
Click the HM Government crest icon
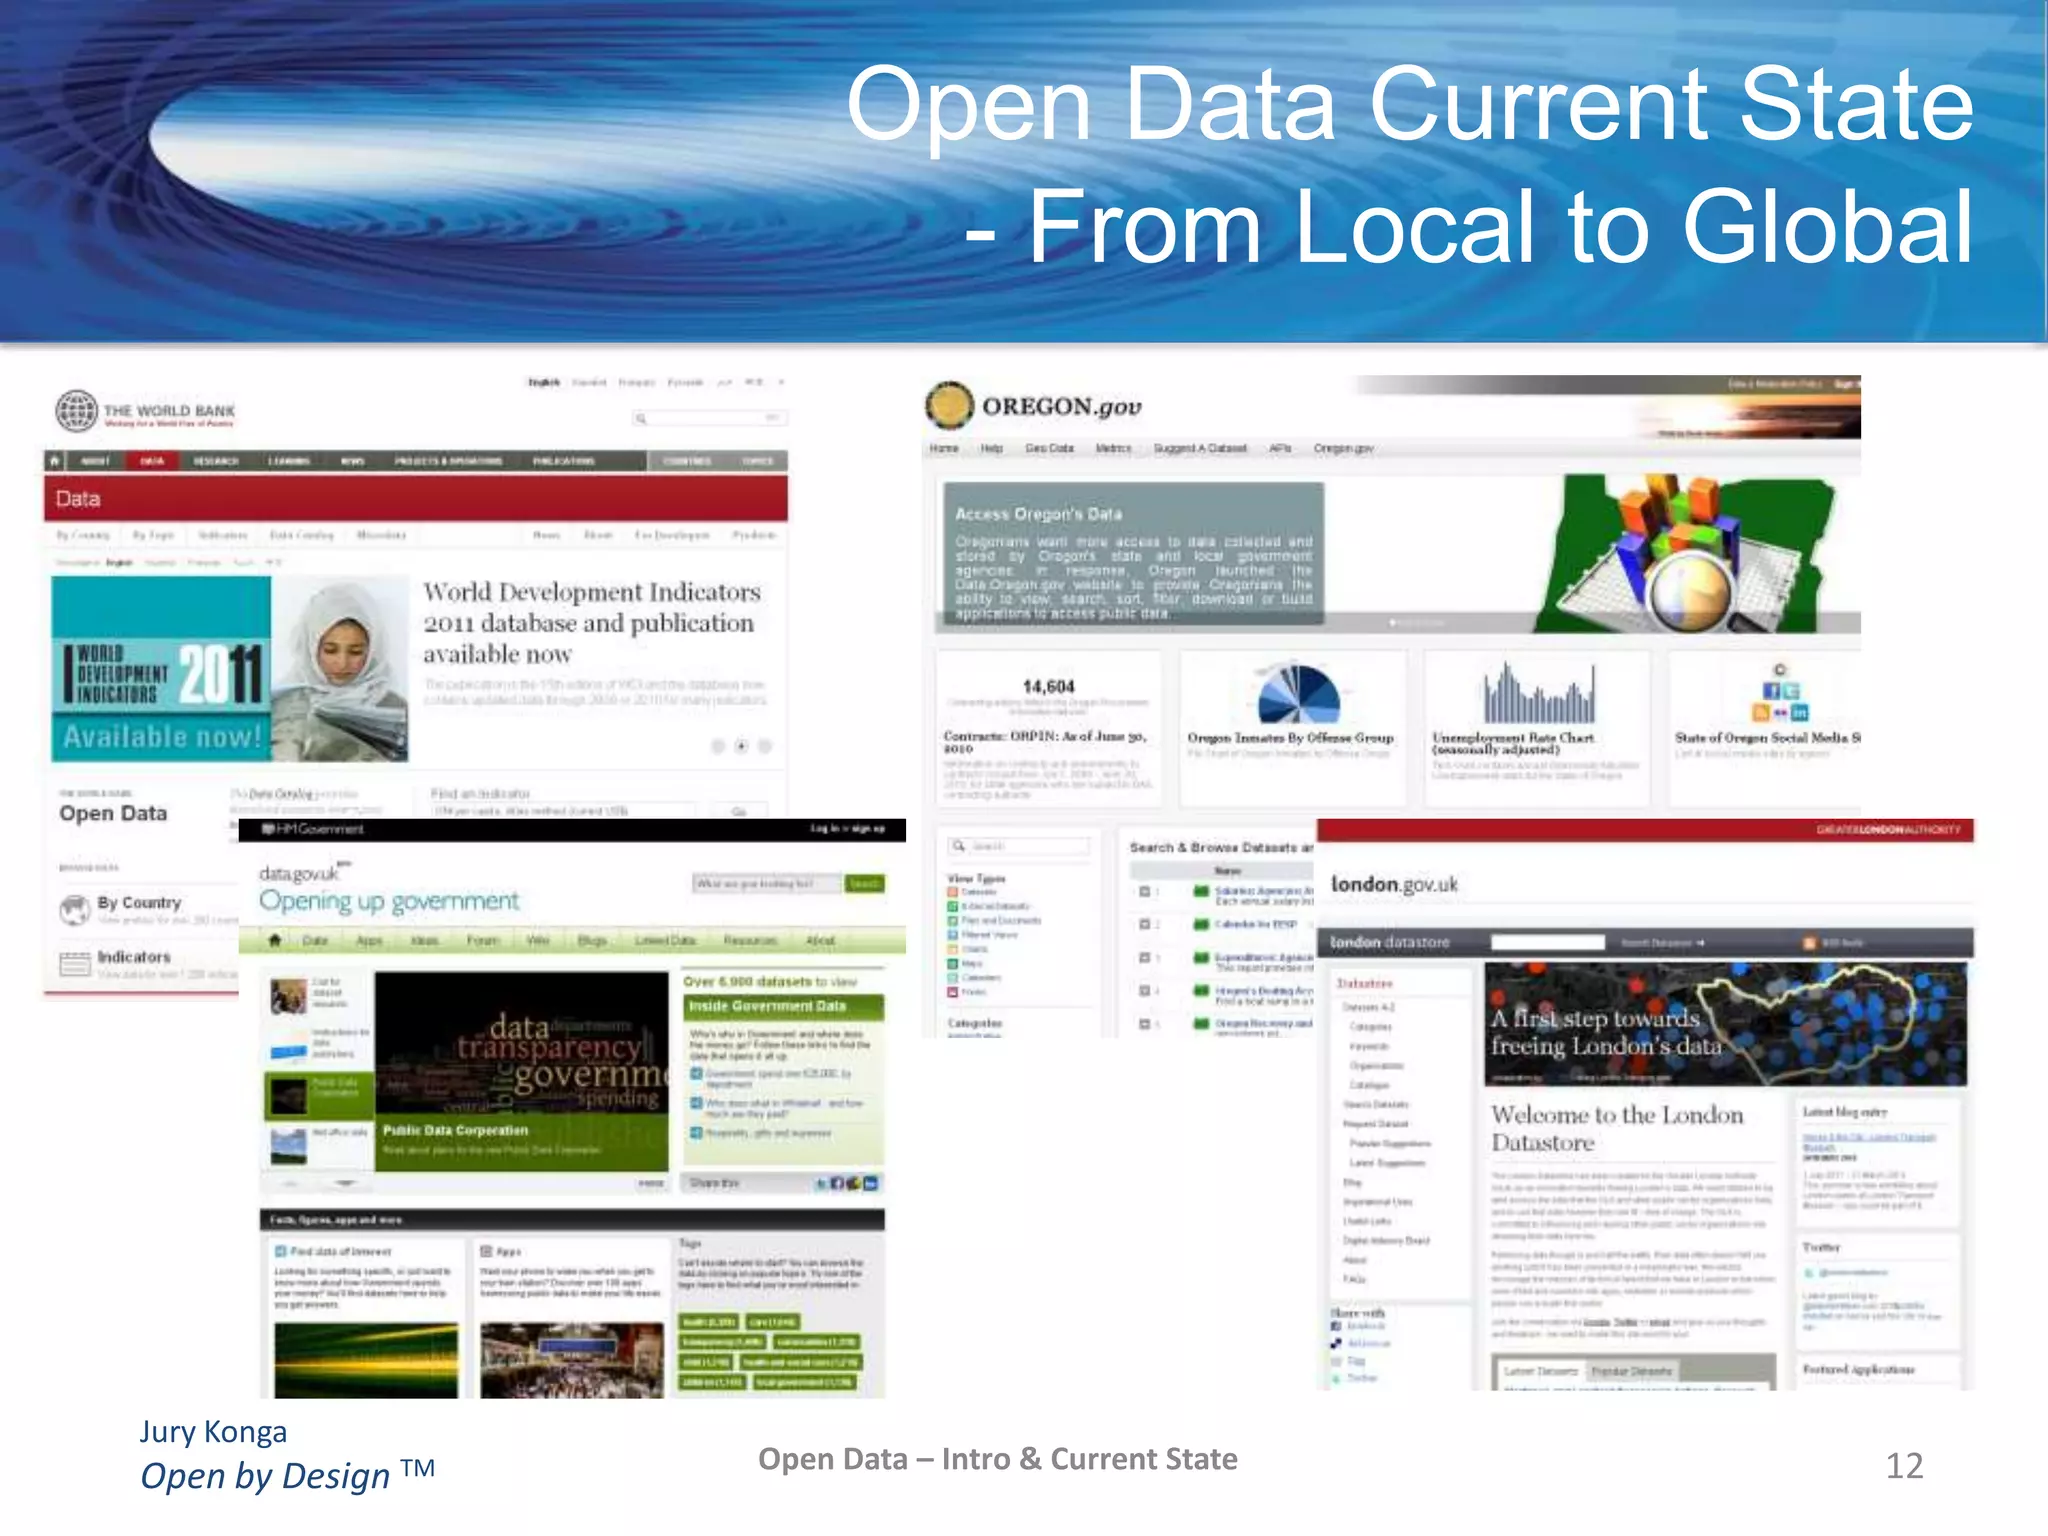tap(267, 829)
